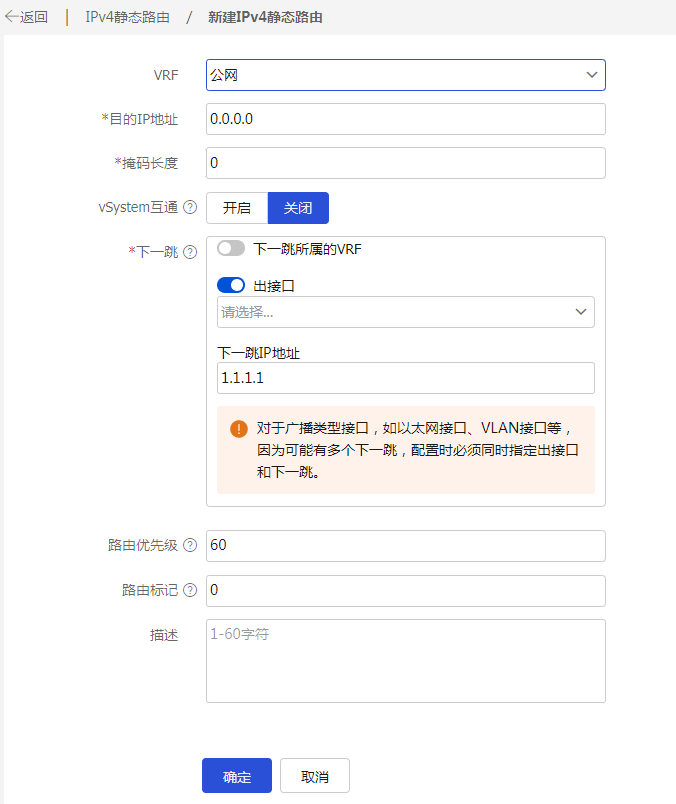Expand the 出接口 请选择 dropdown
The height and width of the screenshot is (804, 676).
tap(405, 312)
